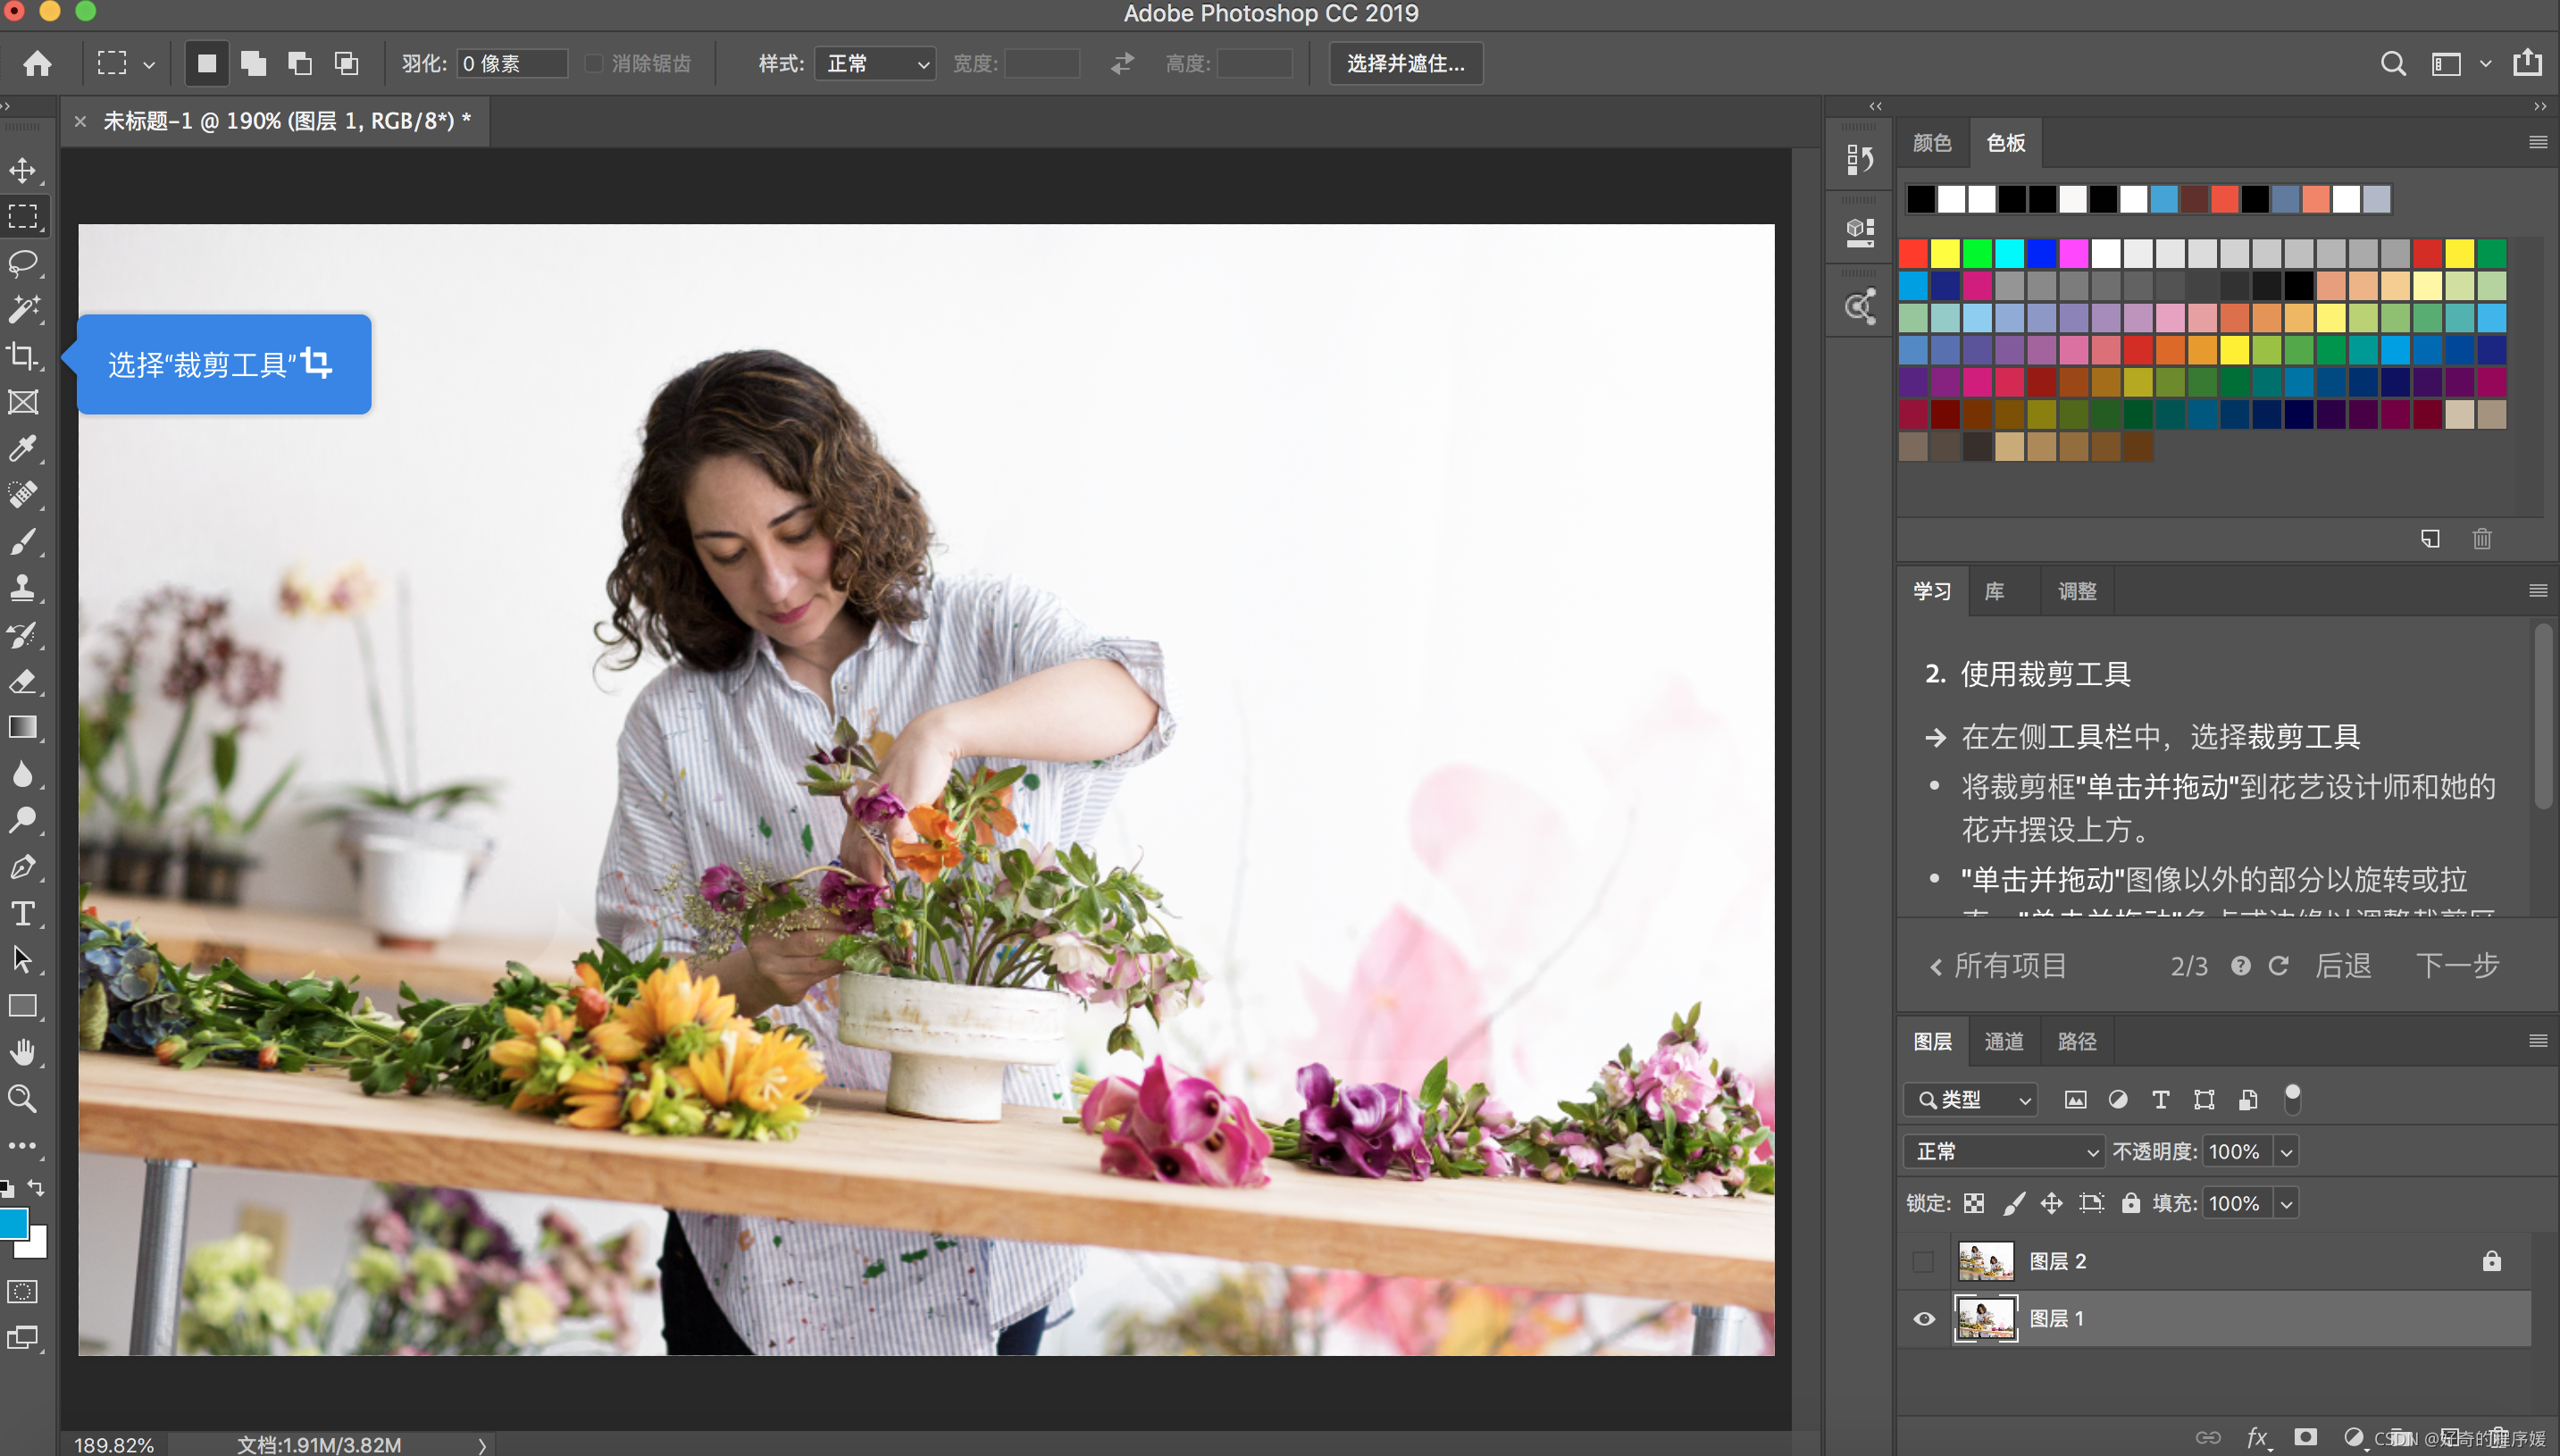Expand the layer blend mode 正常 dropdown
2560x1456 pixels.
2004,1151
